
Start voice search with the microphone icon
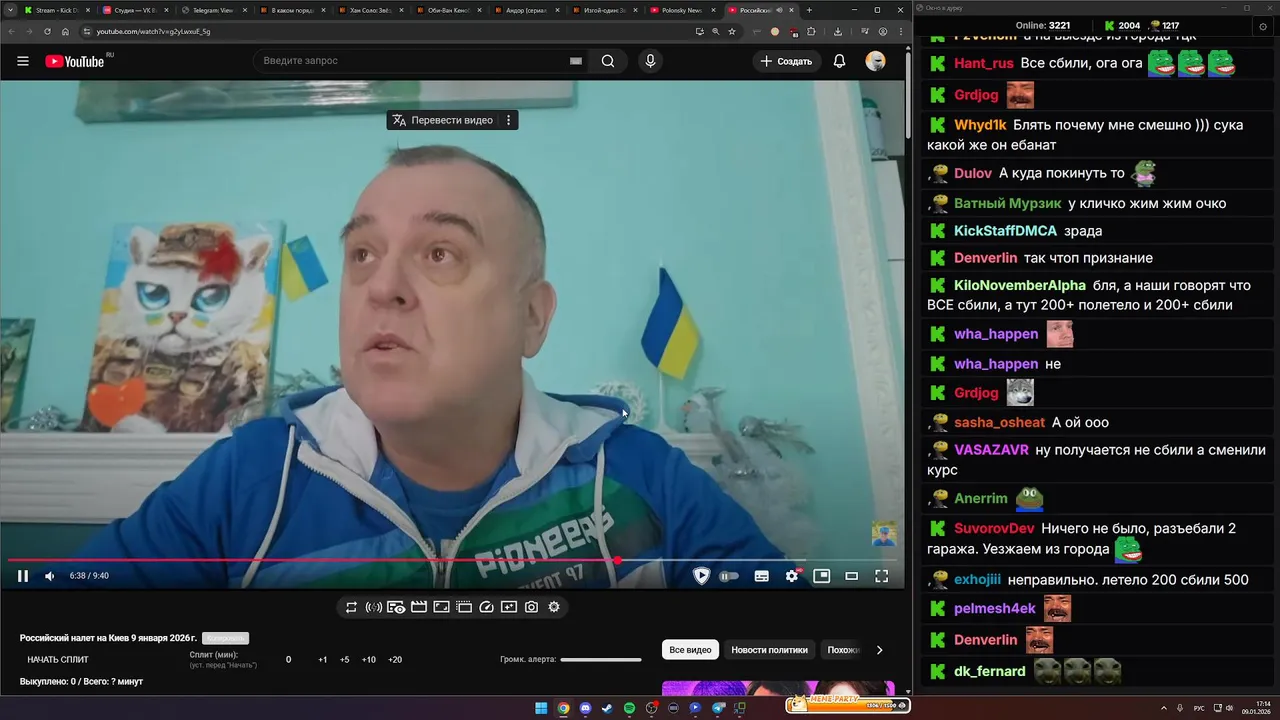coord(650,61)
